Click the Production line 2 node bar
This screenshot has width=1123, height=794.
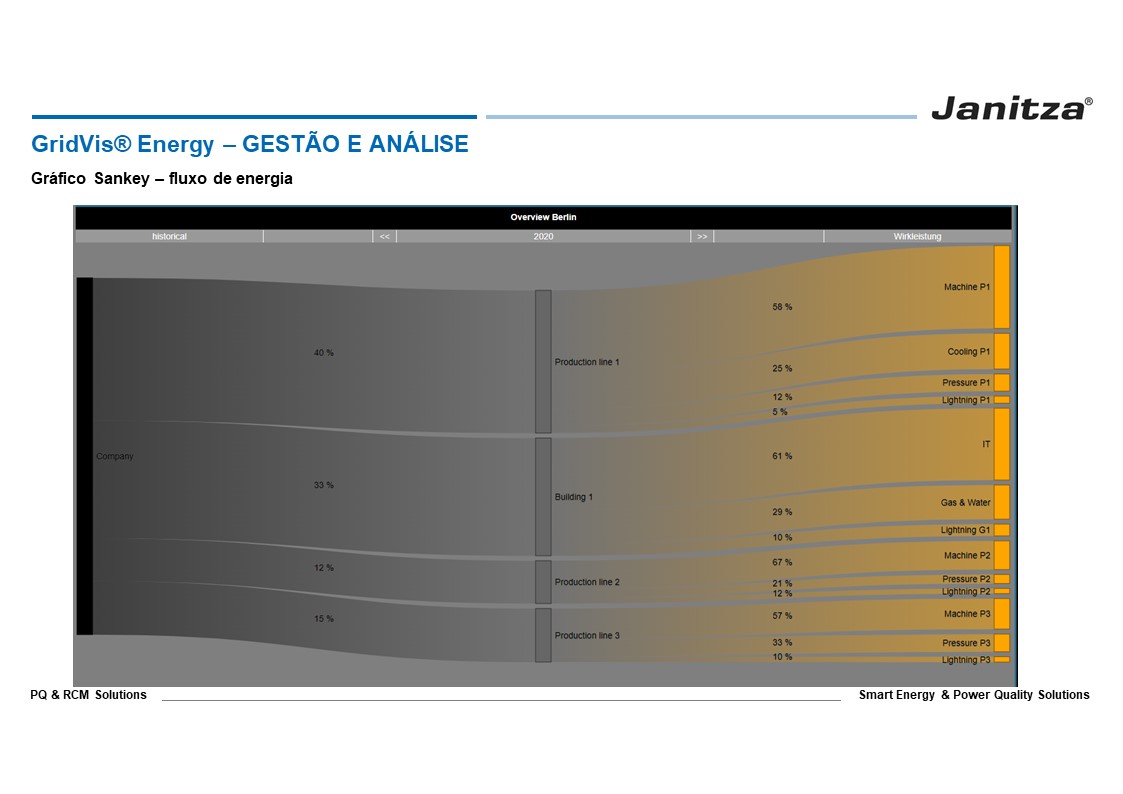click(x=543, y=582)
